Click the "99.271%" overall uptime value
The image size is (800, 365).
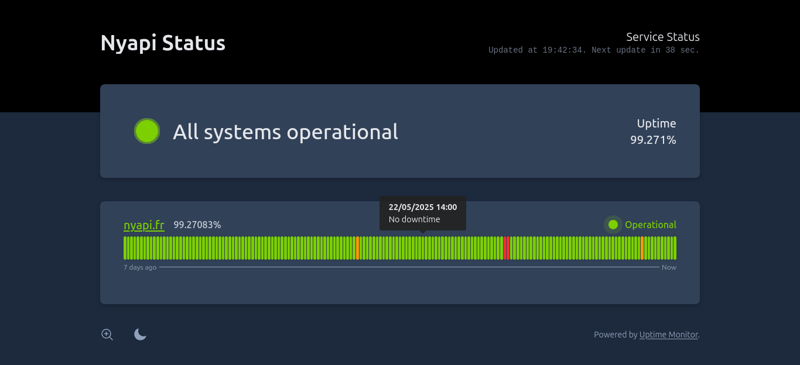(653, 140)
